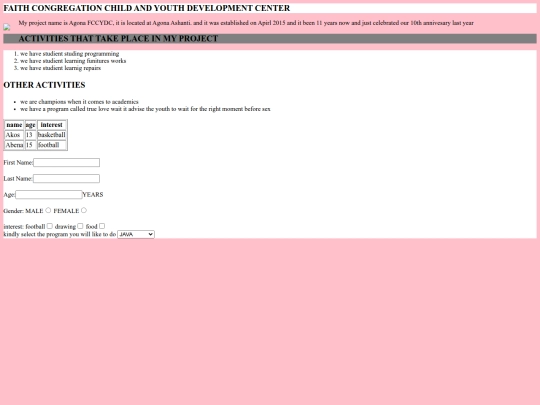Open the JAVA program dropdown
540x405 pixels.
click(136, 234)
